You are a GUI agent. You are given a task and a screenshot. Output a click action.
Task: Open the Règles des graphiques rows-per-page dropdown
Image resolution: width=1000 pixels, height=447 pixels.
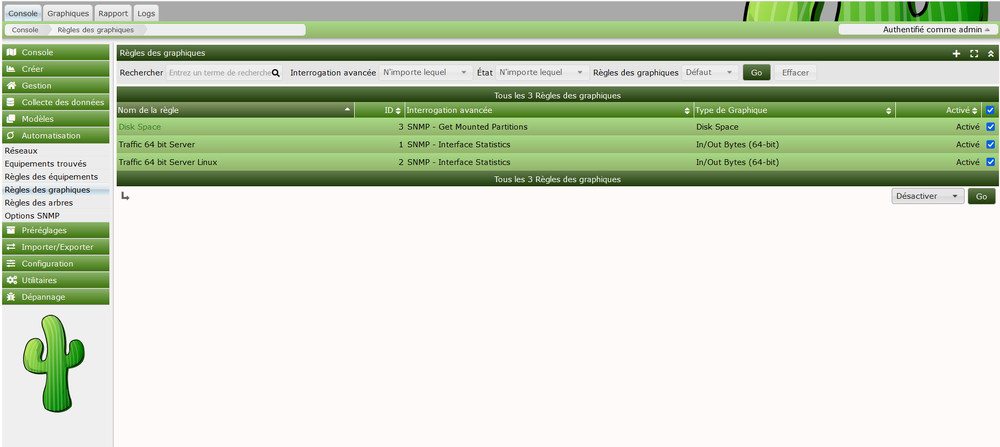[x=710, y=73]
